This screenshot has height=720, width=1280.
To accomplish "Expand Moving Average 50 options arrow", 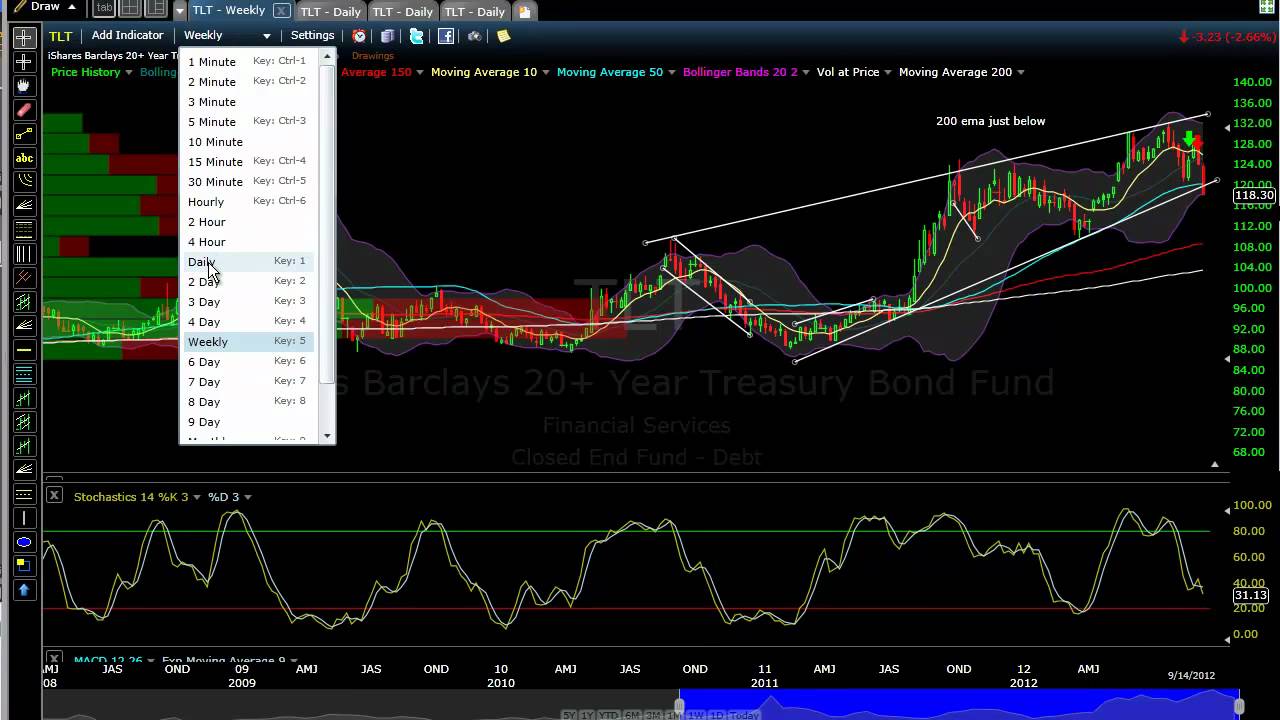I will pos(673,72).
